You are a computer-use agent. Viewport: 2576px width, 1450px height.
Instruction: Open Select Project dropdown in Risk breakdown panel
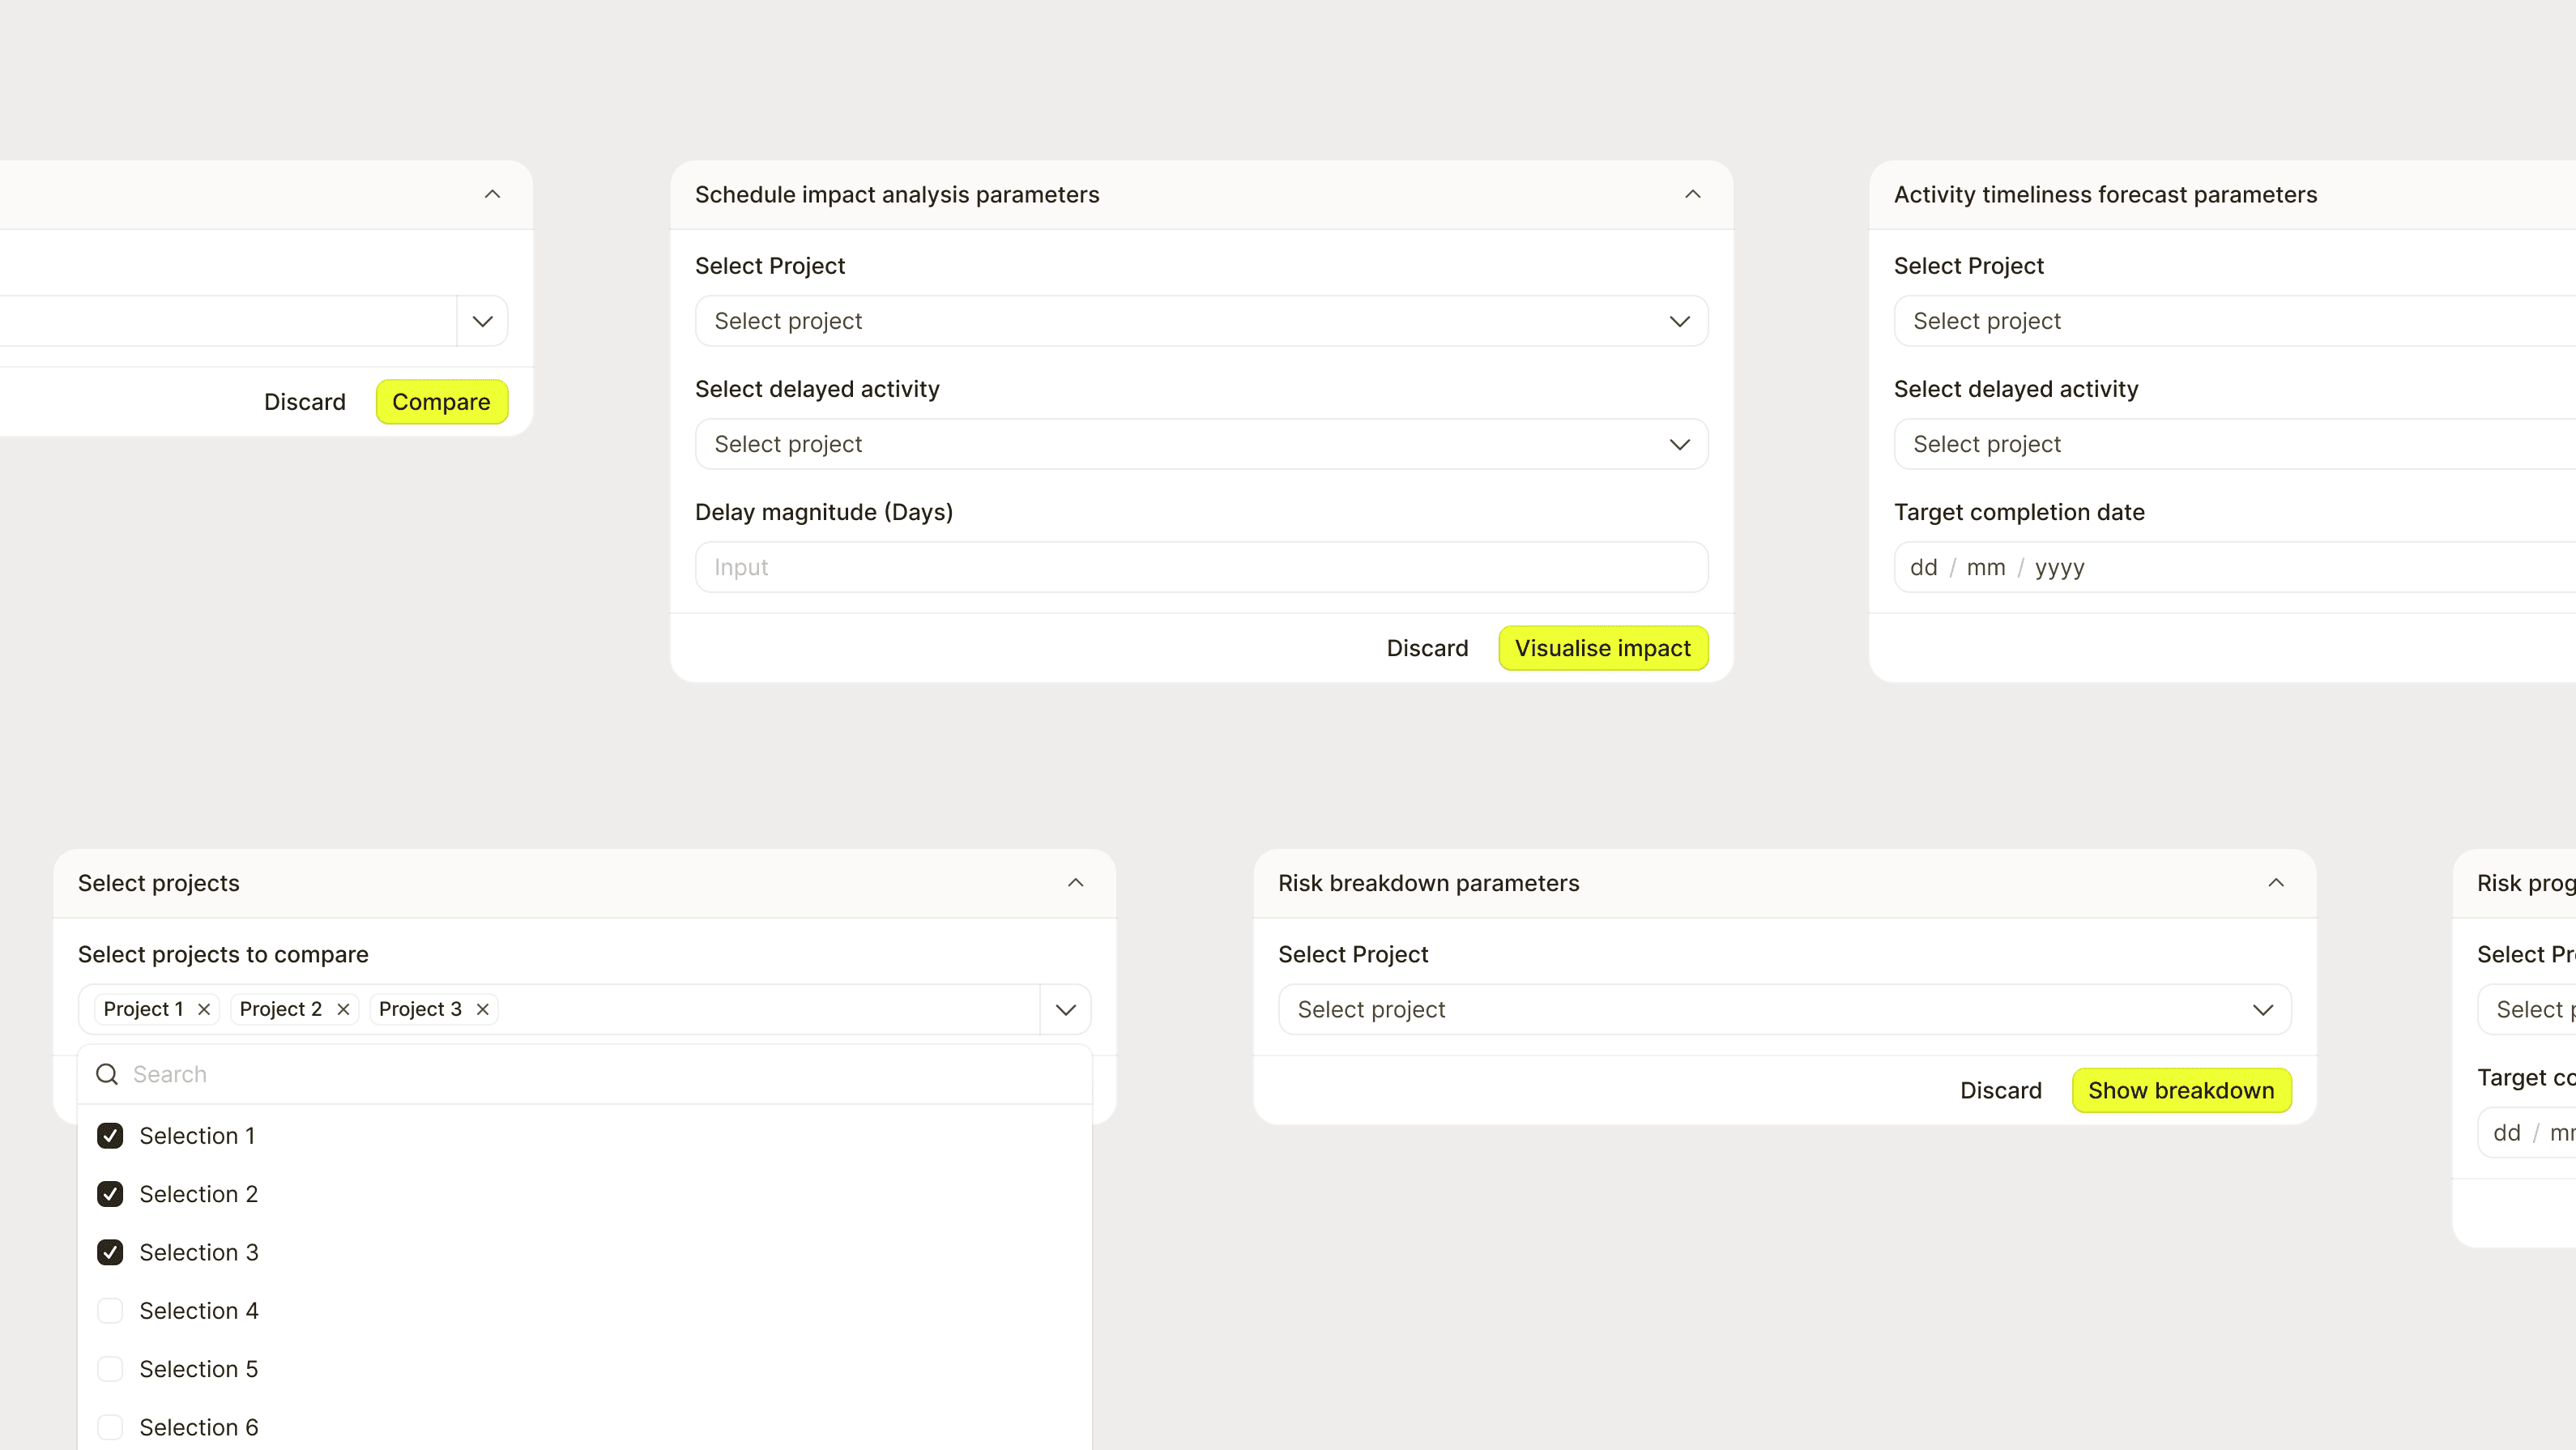pyautogui.click(x=1784, y=1010)
